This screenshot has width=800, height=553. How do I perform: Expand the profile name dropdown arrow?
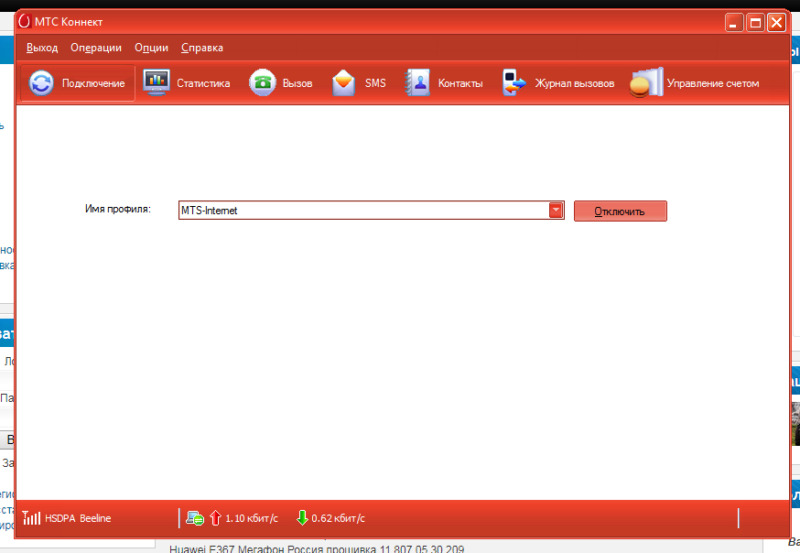click(x=556, y=210)
